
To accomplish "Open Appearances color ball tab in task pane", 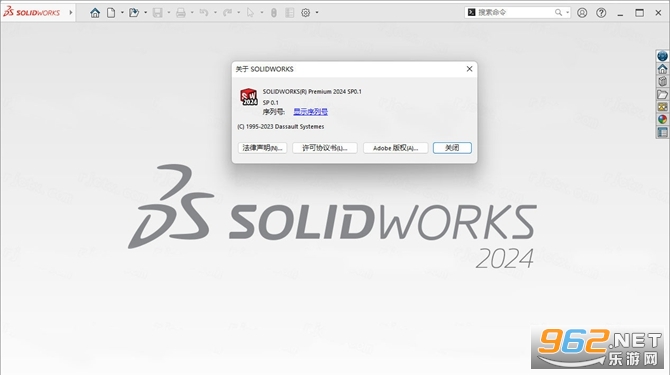I will click(x=662, y=120).
